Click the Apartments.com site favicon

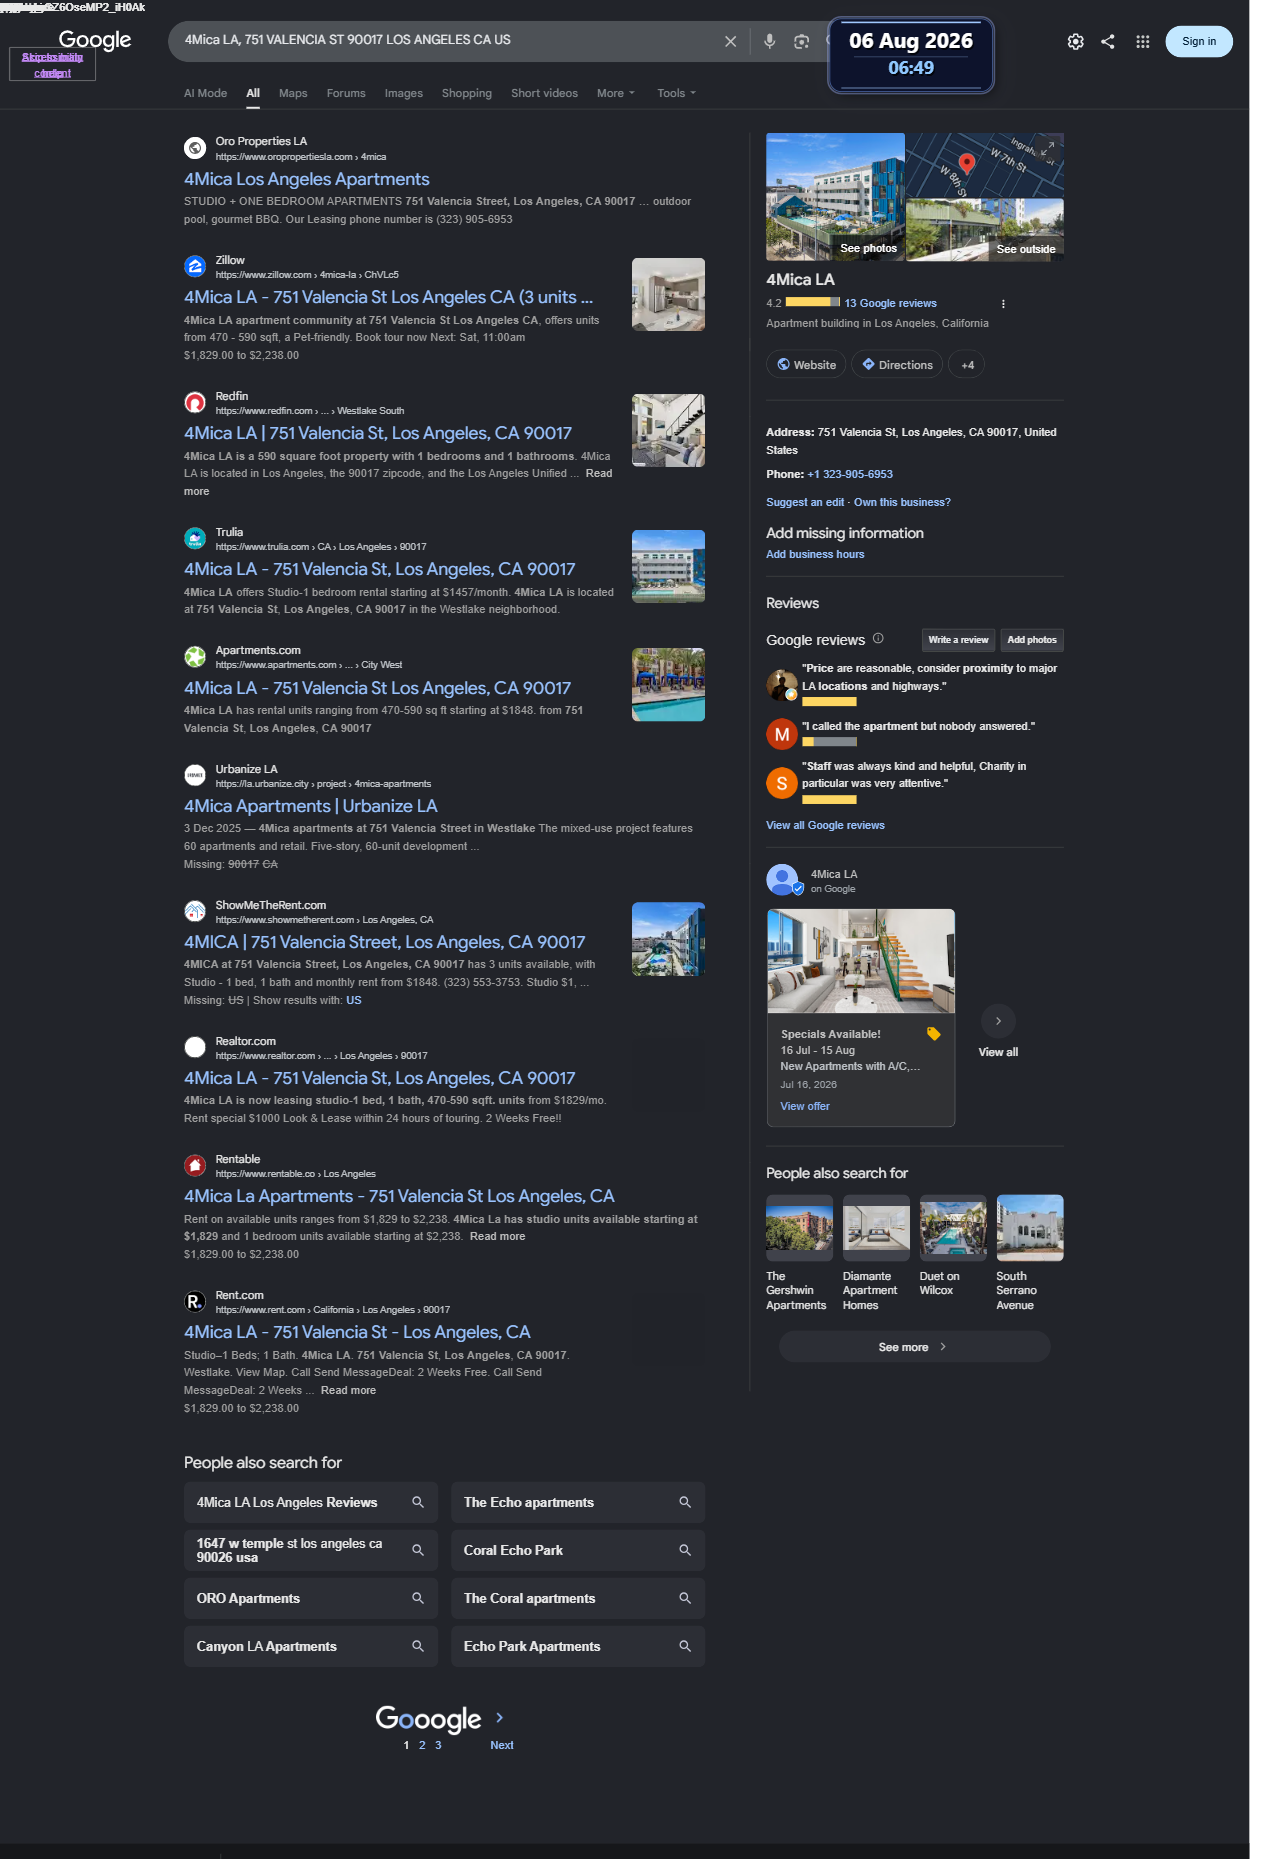click(195, 656)
